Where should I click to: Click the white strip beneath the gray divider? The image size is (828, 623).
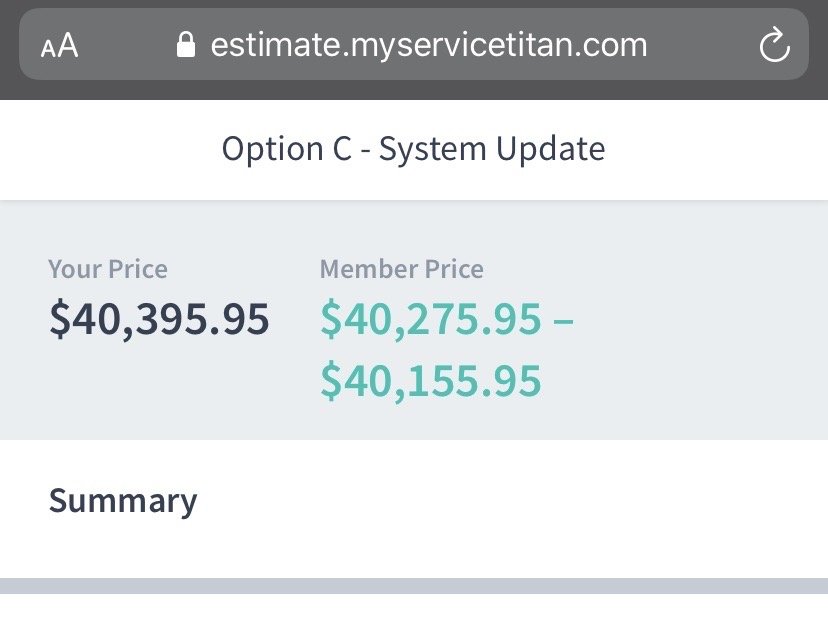click(414, 610)
